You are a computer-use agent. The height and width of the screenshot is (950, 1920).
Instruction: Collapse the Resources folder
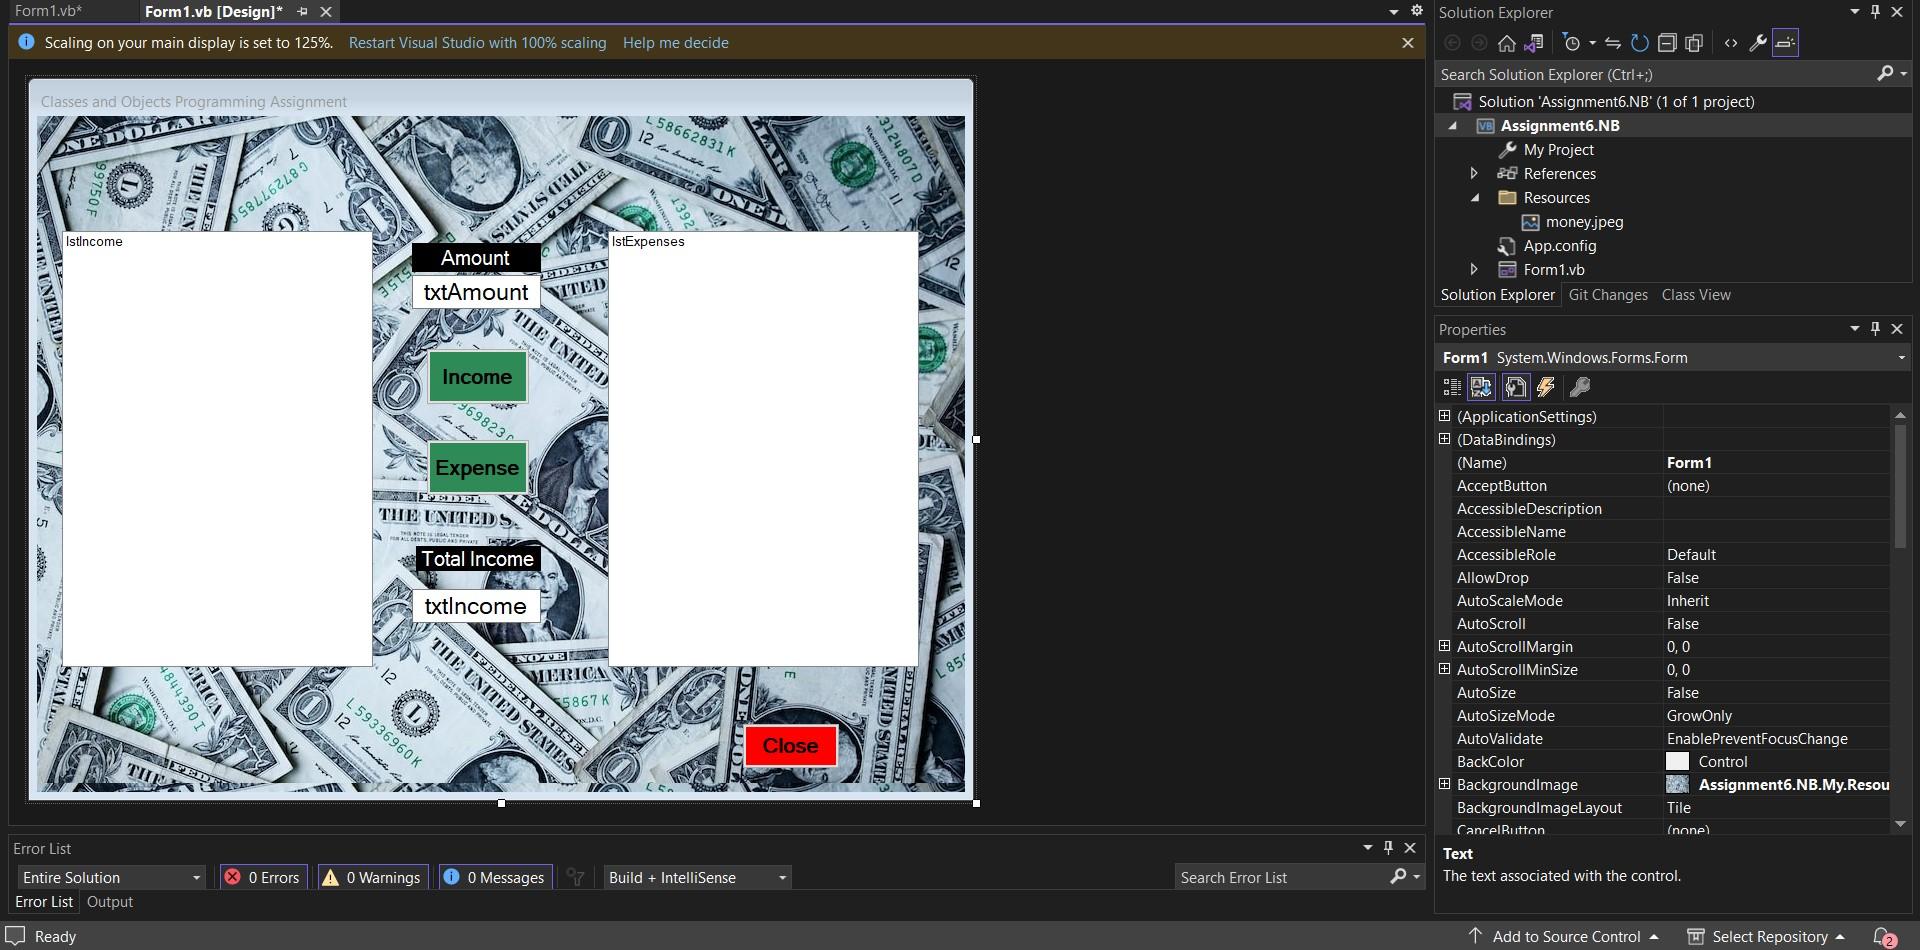[x=1474, y=198]
